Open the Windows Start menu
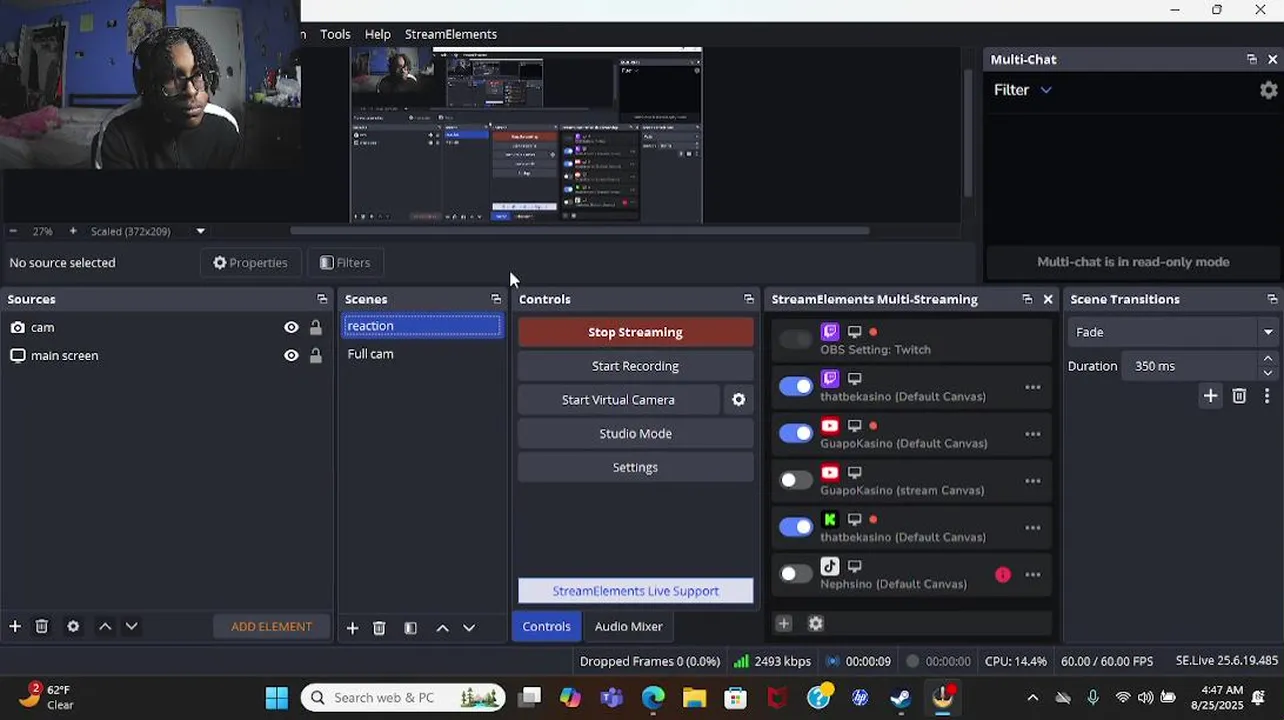Image resolution: width=1284 pixels, height=720 pixels. (x=277, y=698)
